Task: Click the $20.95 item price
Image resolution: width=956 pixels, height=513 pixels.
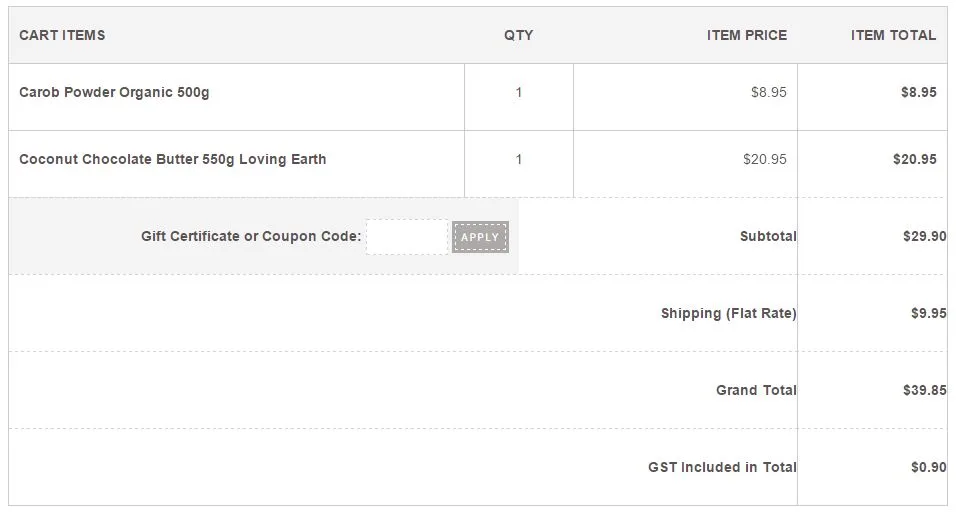Action: pos(764,160)
